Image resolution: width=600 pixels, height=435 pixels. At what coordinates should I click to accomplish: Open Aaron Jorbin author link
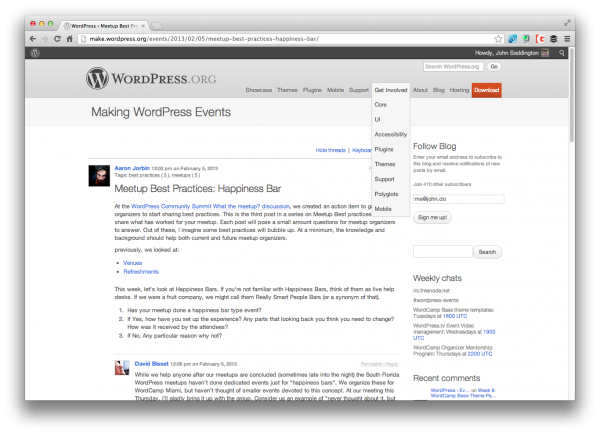tap(132, 168)
